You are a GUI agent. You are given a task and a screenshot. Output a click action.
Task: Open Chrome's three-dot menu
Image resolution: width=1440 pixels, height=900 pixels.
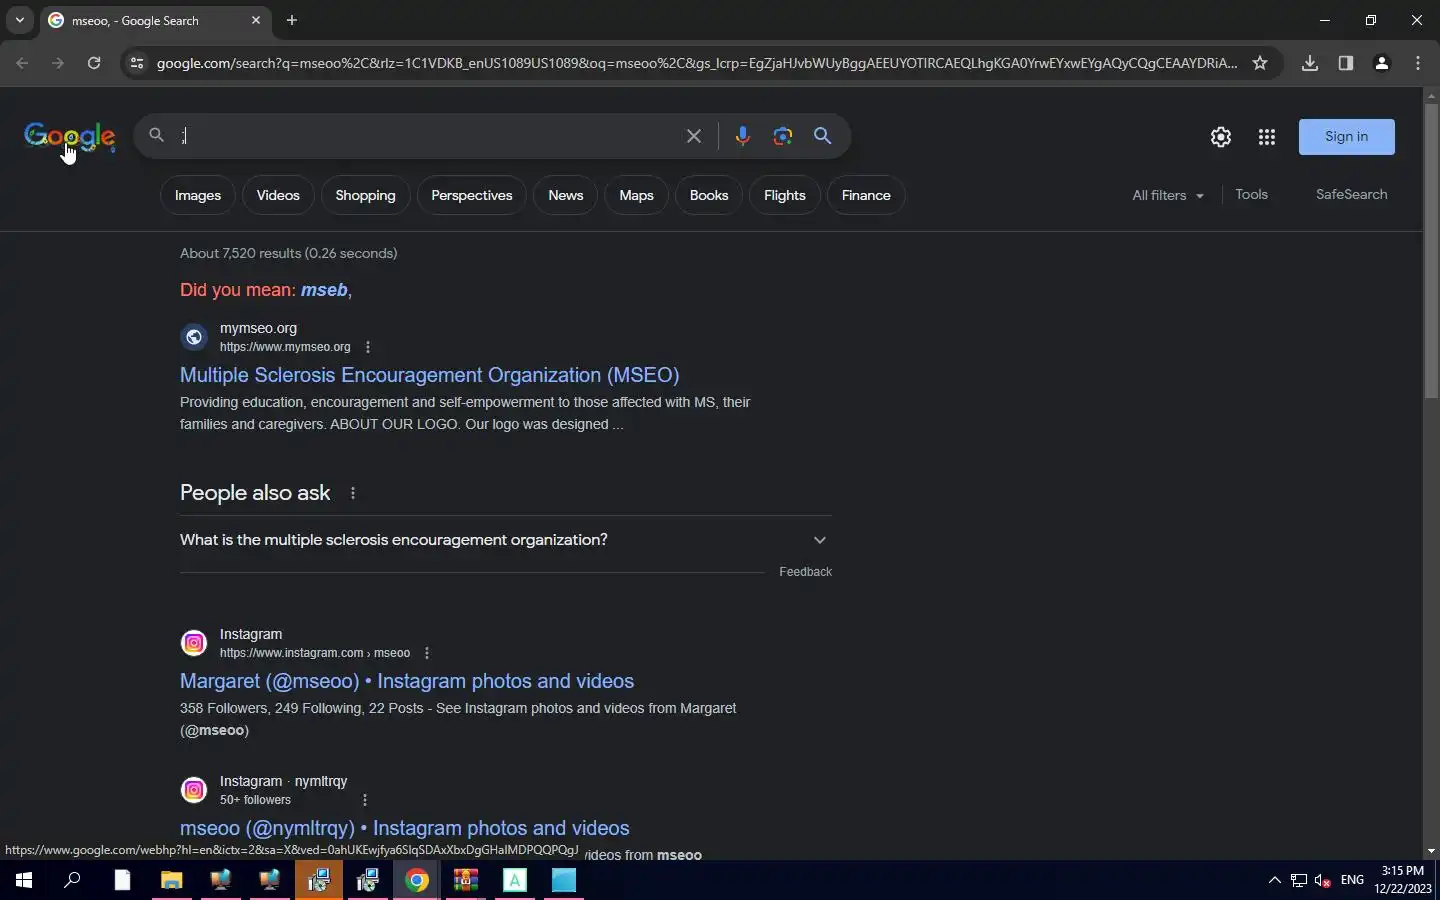(x=1418, y=63)
